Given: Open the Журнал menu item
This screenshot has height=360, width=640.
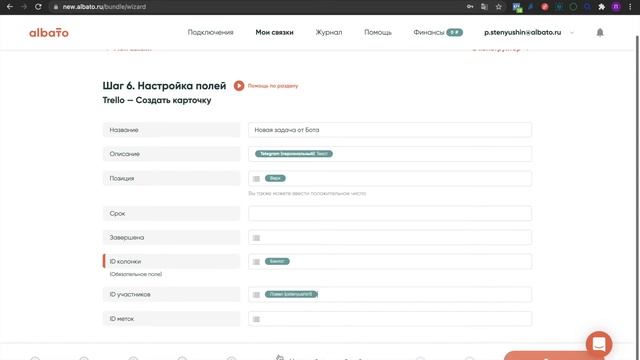Looking at the screenshot, I should point(329,32).
